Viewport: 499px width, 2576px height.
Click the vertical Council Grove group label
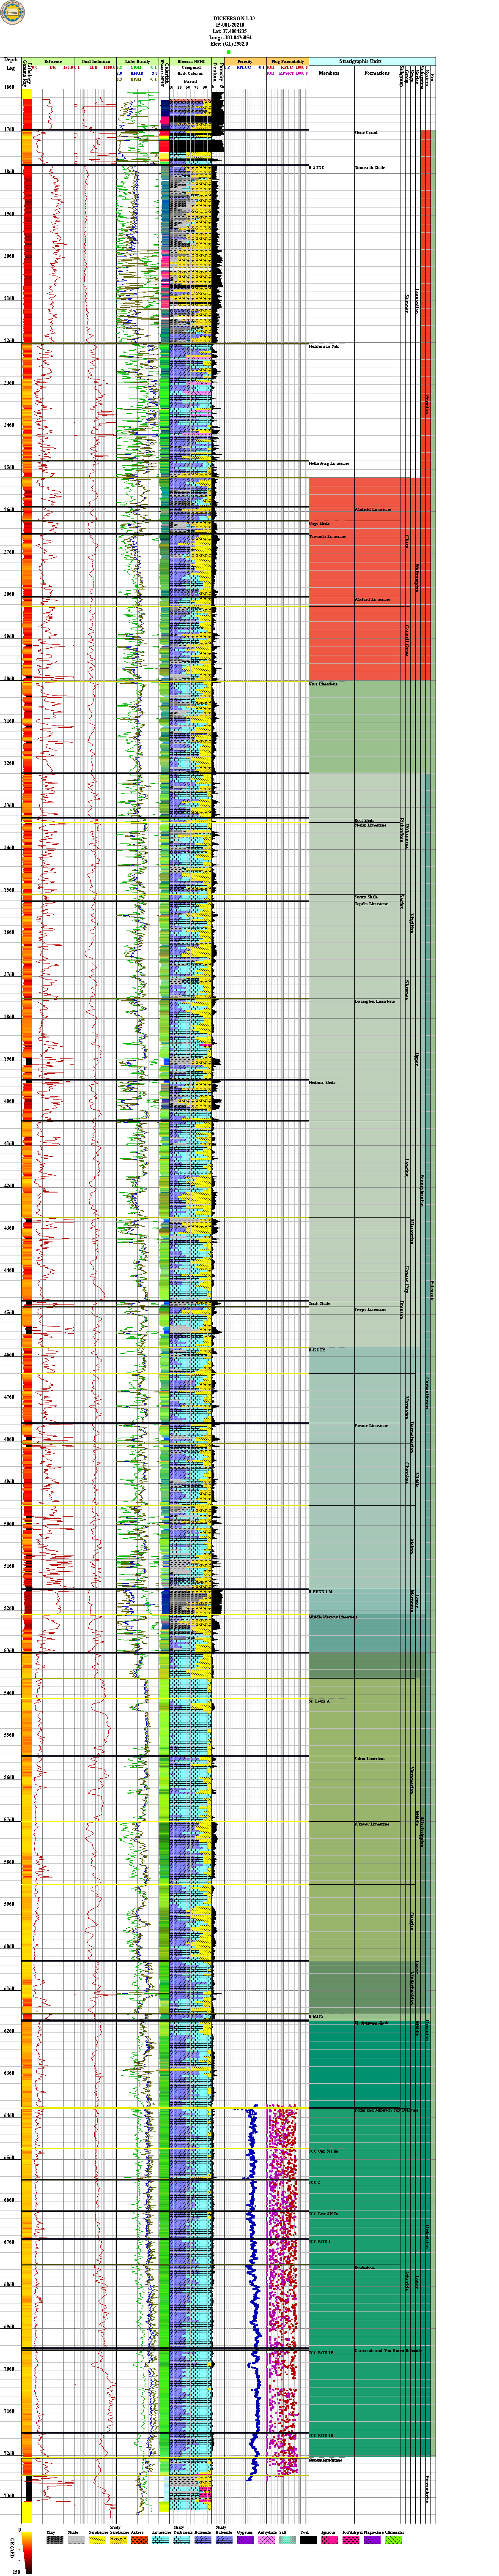[x=406, y=640]
